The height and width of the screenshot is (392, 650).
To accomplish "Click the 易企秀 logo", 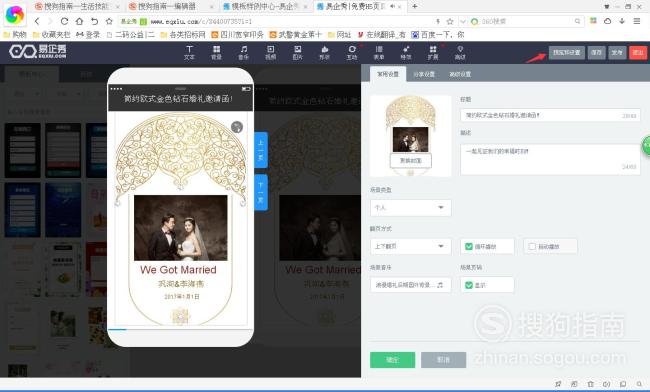I will 38,52.
